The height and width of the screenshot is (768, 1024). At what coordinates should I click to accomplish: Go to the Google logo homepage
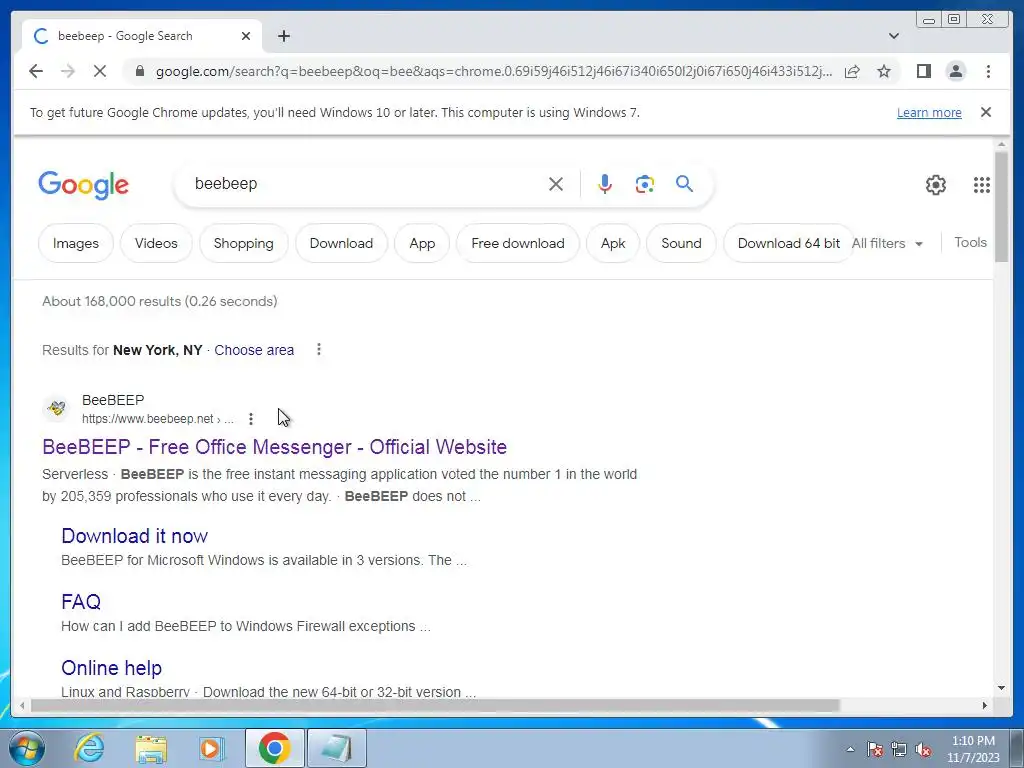84,185
